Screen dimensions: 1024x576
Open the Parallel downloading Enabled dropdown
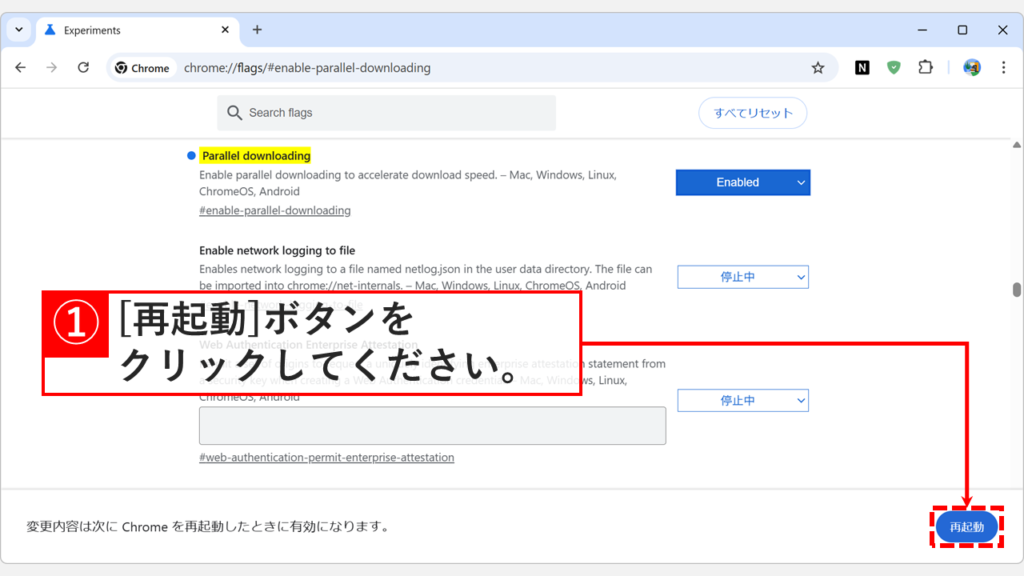tap(742, 182)
